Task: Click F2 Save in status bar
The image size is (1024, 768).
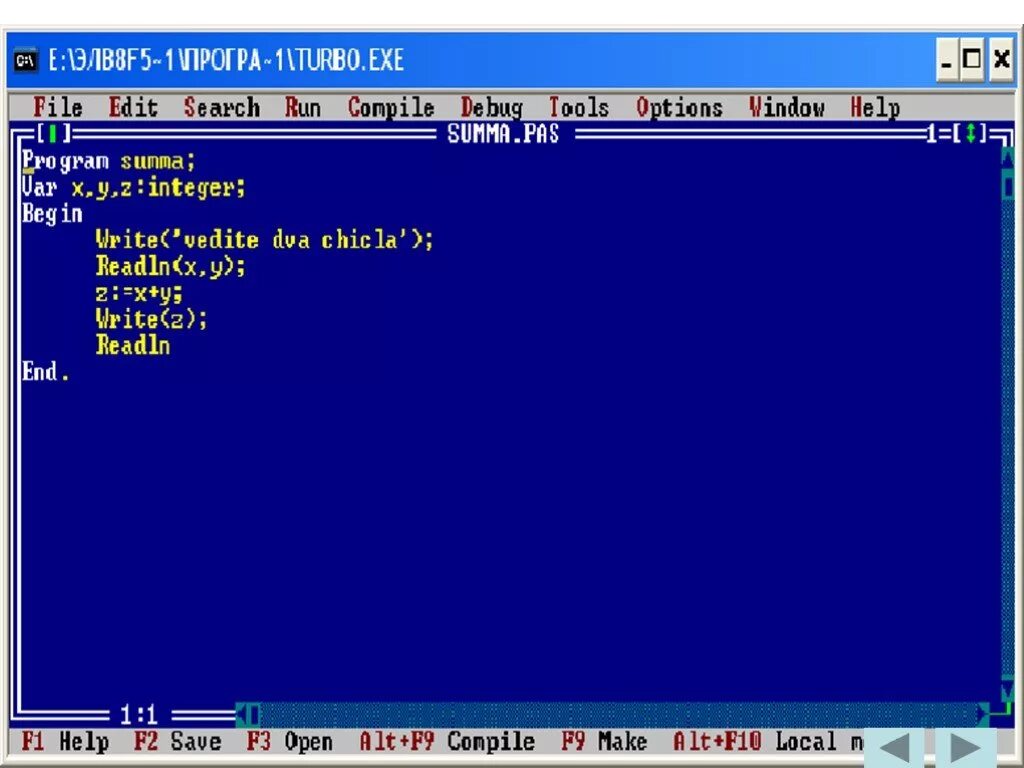Action: click(x=177, y=742)
